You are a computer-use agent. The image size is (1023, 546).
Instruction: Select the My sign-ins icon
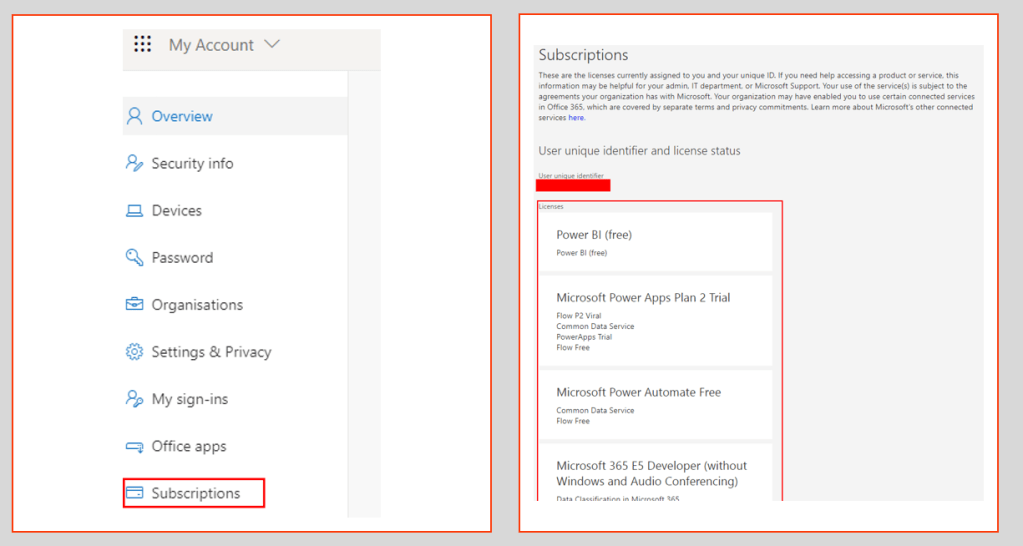pyautogui.click(x=134, y=399)
